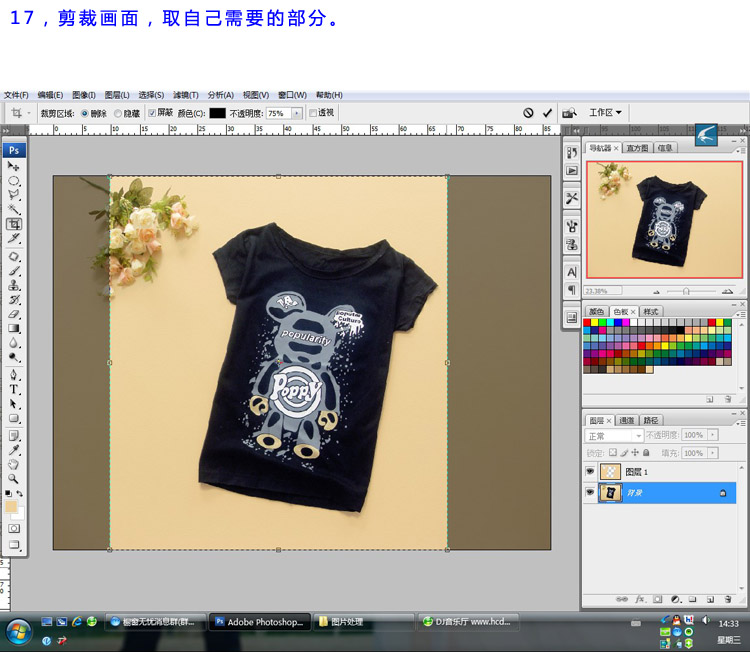This screenshot has height=652, width=750.
Task: Open the crop tool preset picker
Action: [x=20, y=113]
